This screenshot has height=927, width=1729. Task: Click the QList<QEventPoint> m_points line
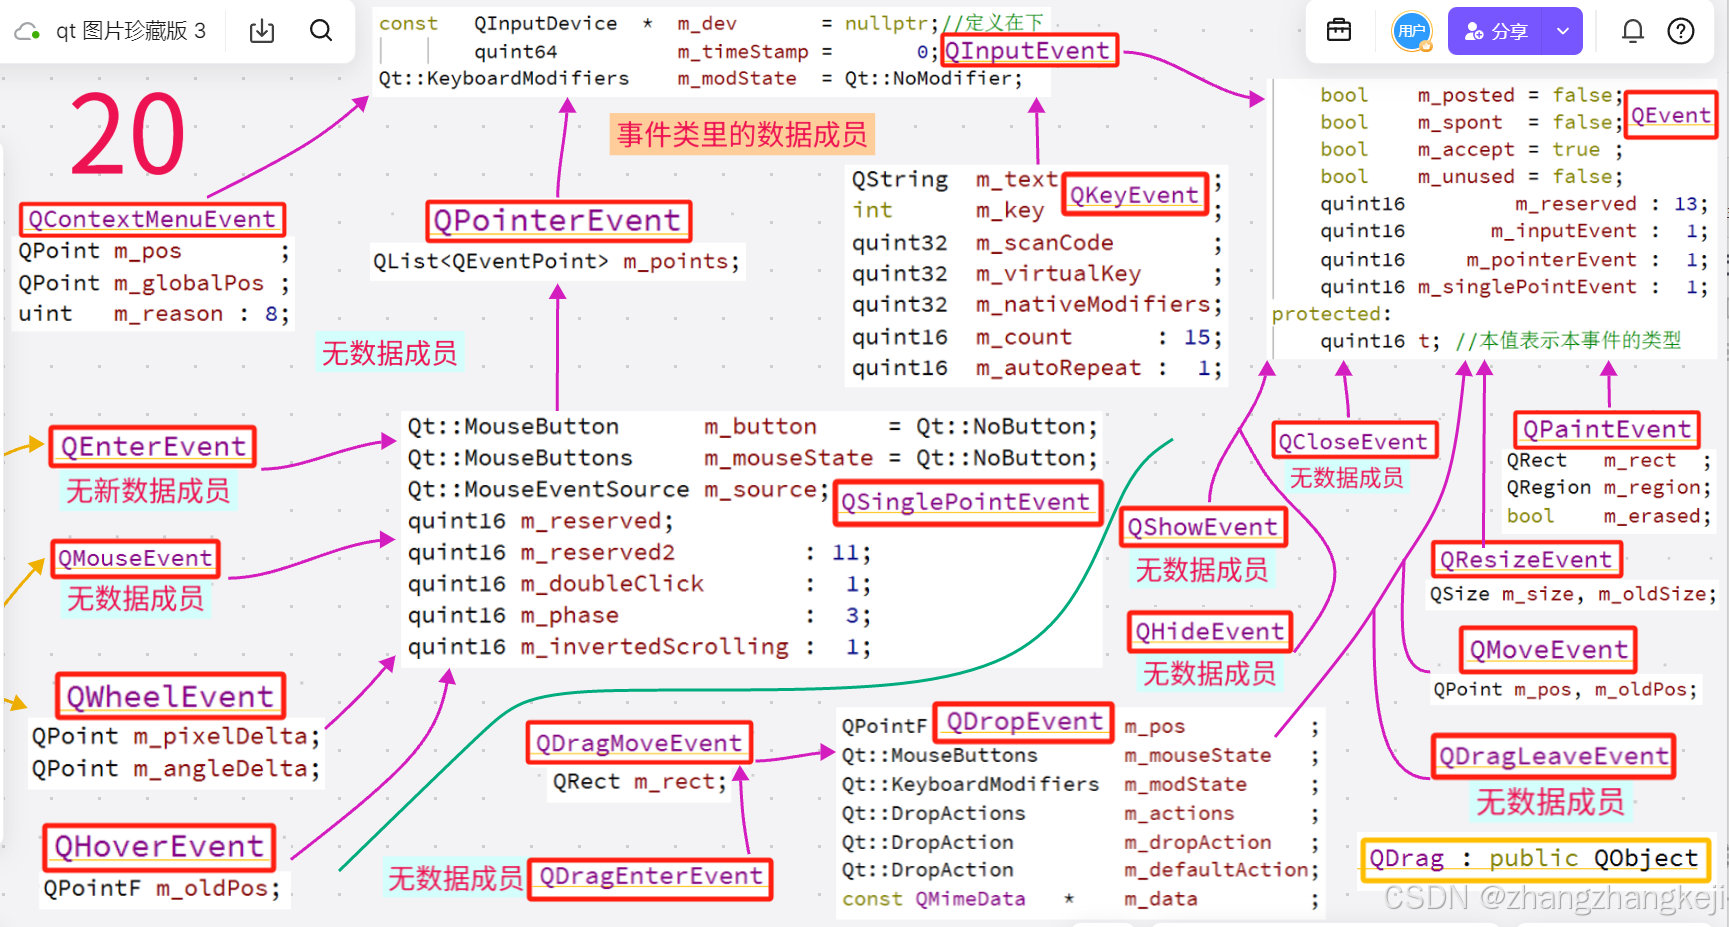click(x=557, y=262)
